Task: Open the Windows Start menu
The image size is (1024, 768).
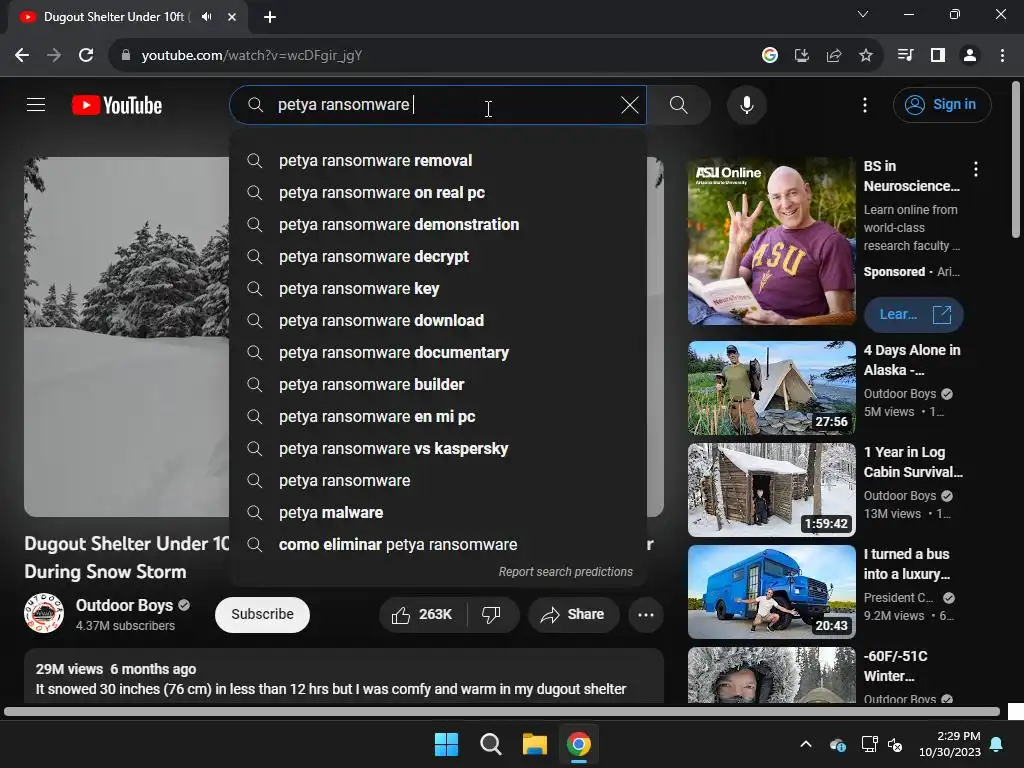Action: pyautogui.click(x=447, y=744)
